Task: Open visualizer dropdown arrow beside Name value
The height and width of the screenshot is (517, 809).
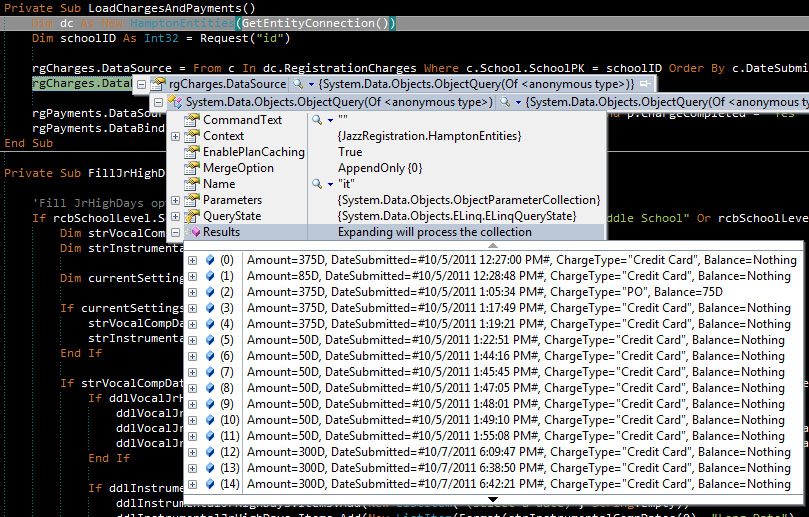Action: point(330,184)
